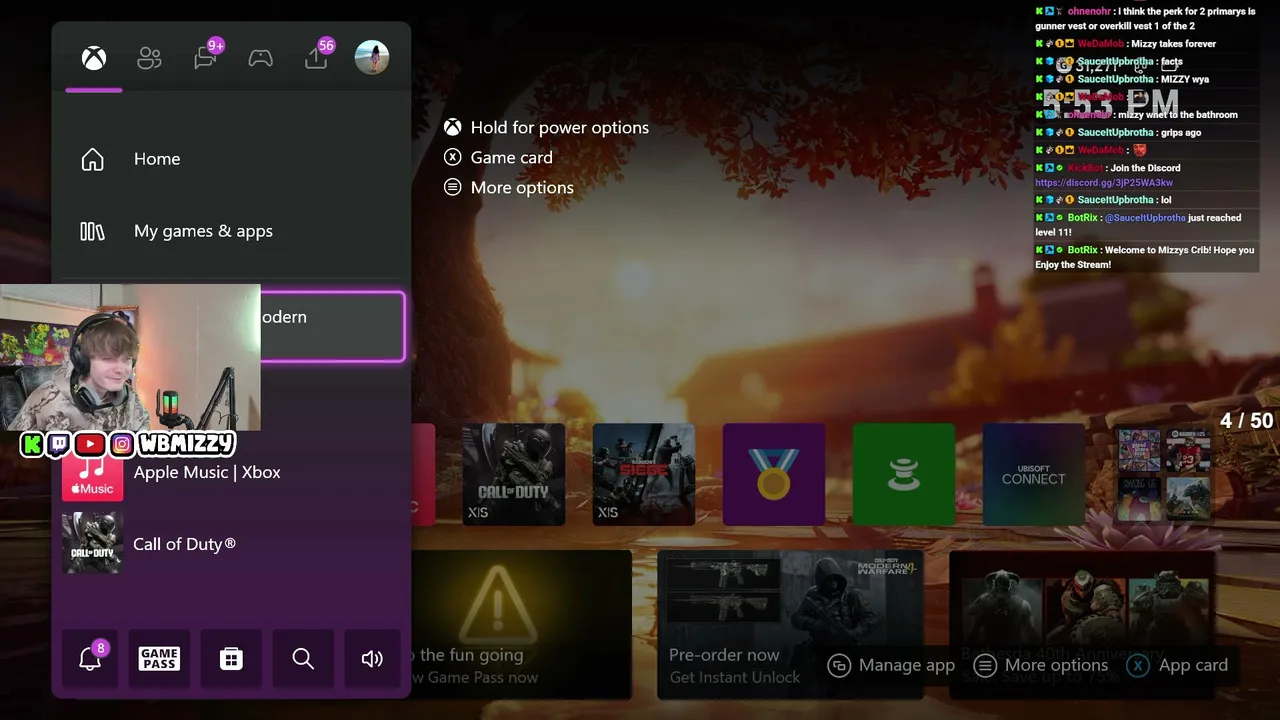Click the 'App card' hint
Viewport: 1280px width, 720px height.
click(x=1177, y=665)
